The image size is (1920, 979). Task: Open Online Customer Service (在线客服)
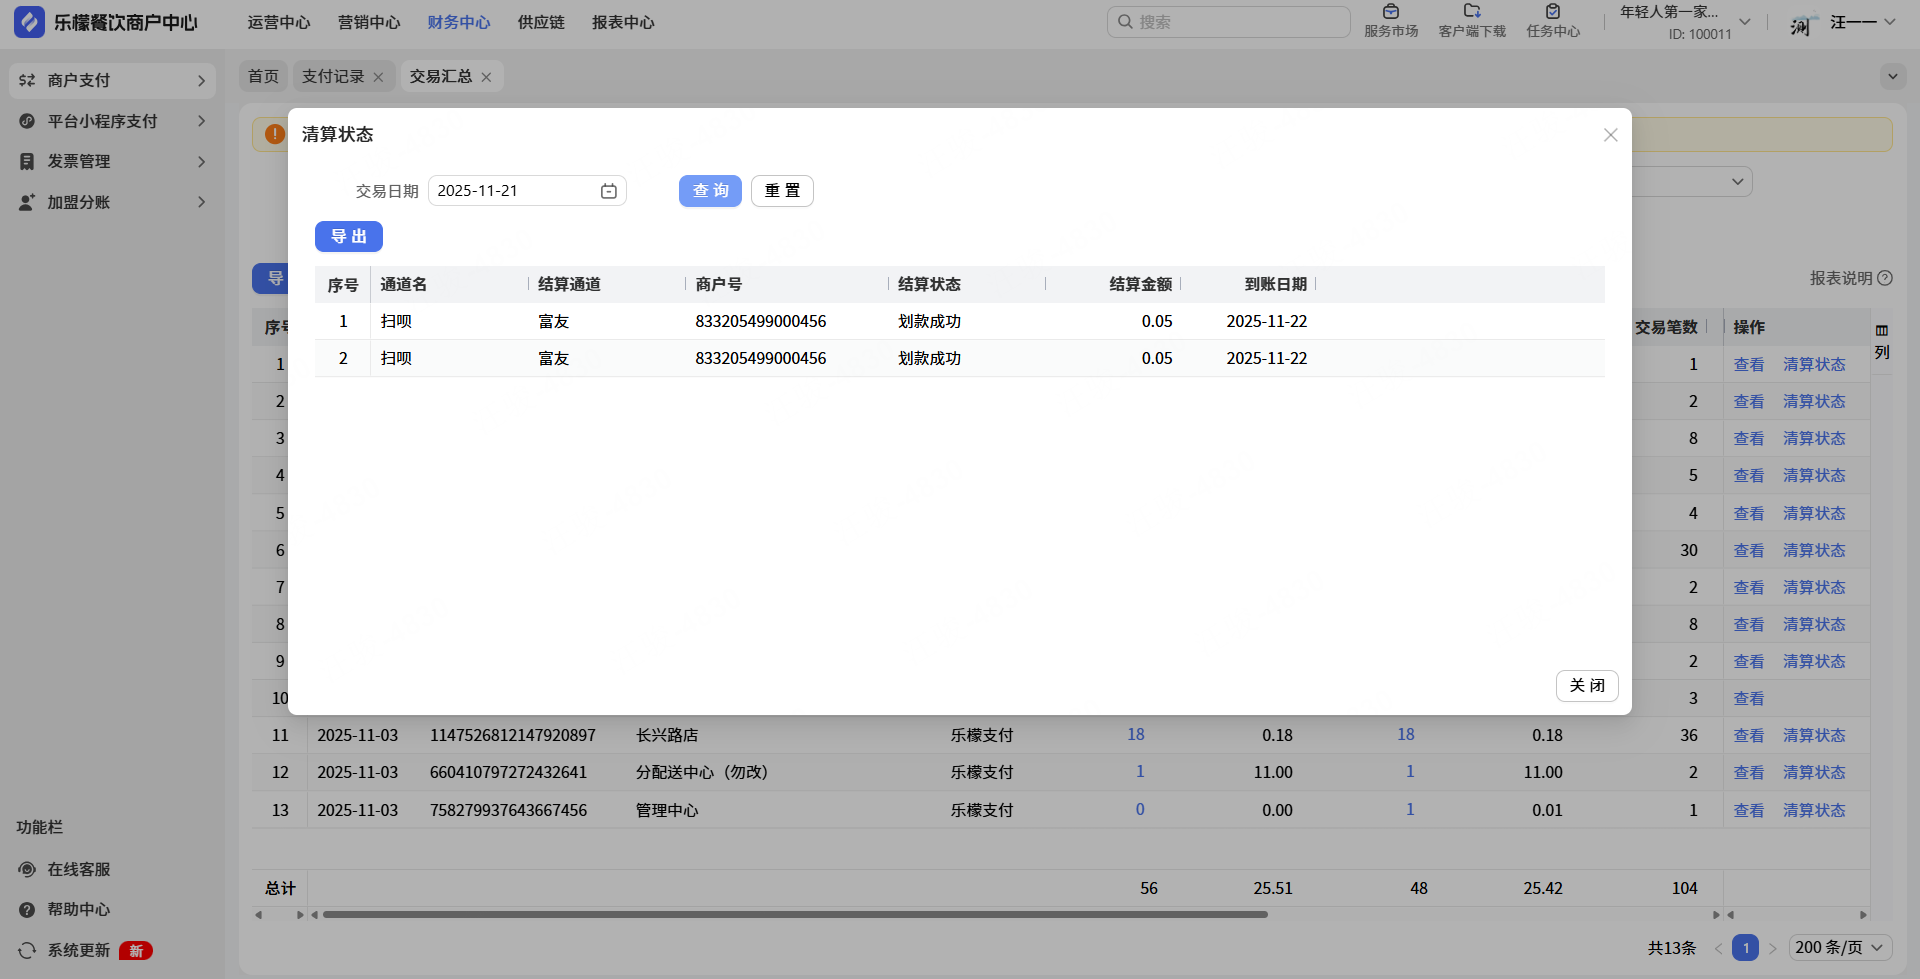pos(78,869)
